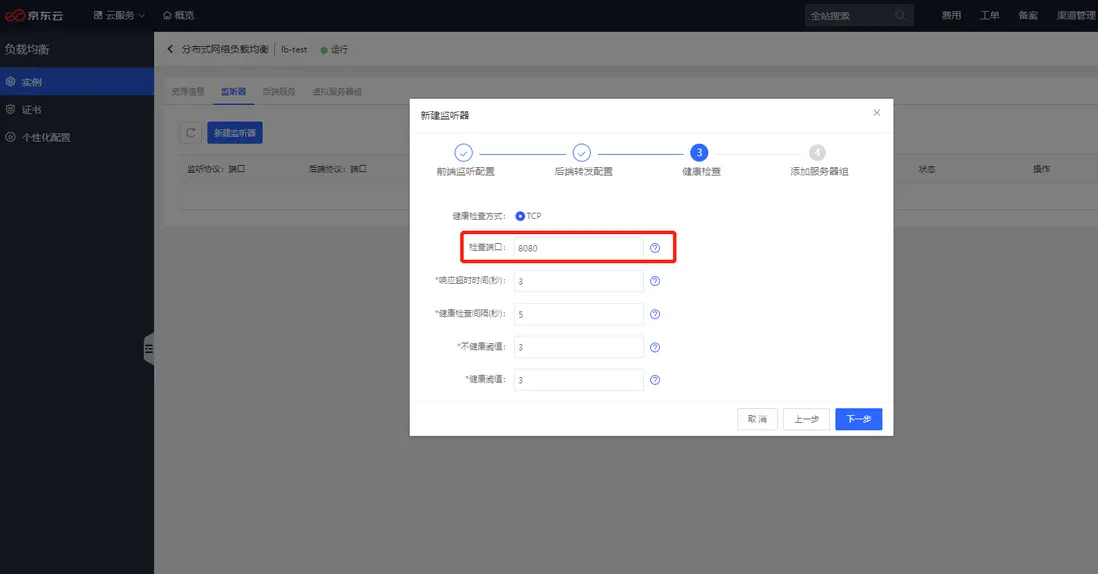The width and height of the screenshot is (1098, 574).
Task: Go to the 概览 overview home link
Action: (179, 15)
